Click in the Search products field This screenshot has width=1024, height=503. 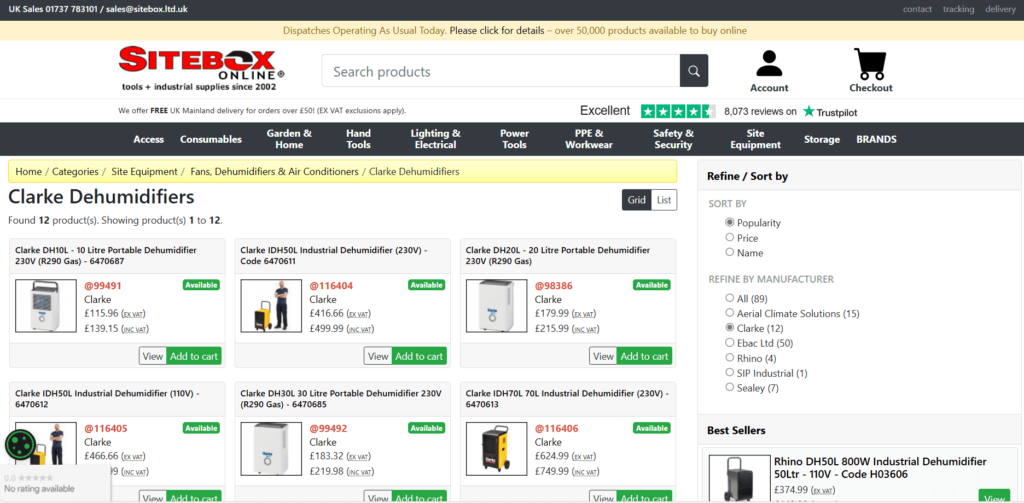click(x=501, y=71)
